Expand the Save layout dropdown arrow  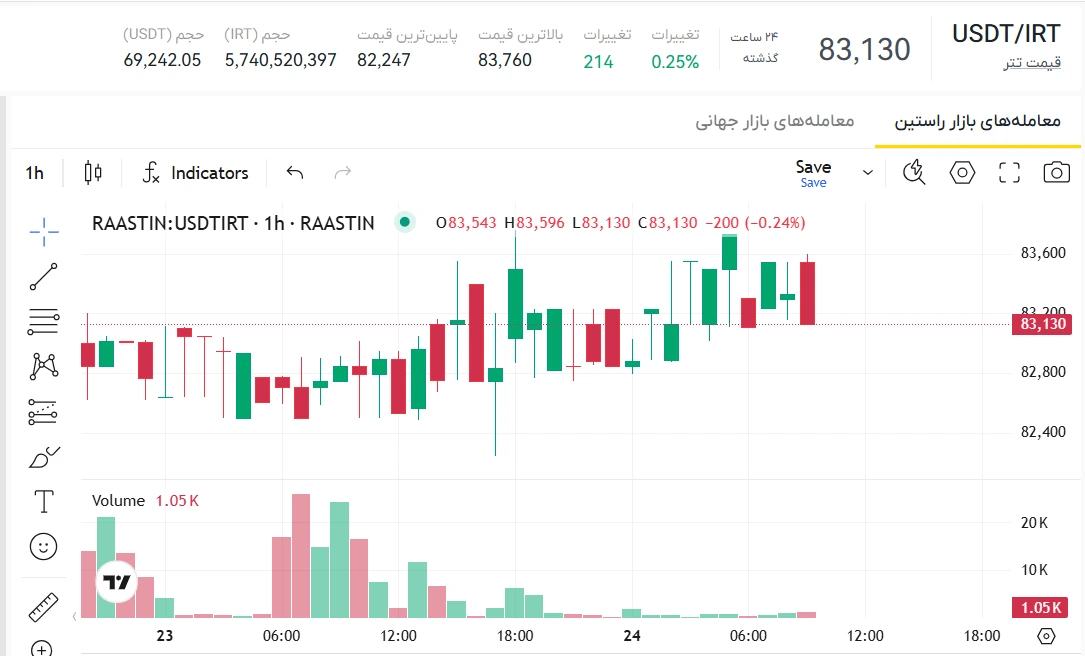click(x=868, y=172)
